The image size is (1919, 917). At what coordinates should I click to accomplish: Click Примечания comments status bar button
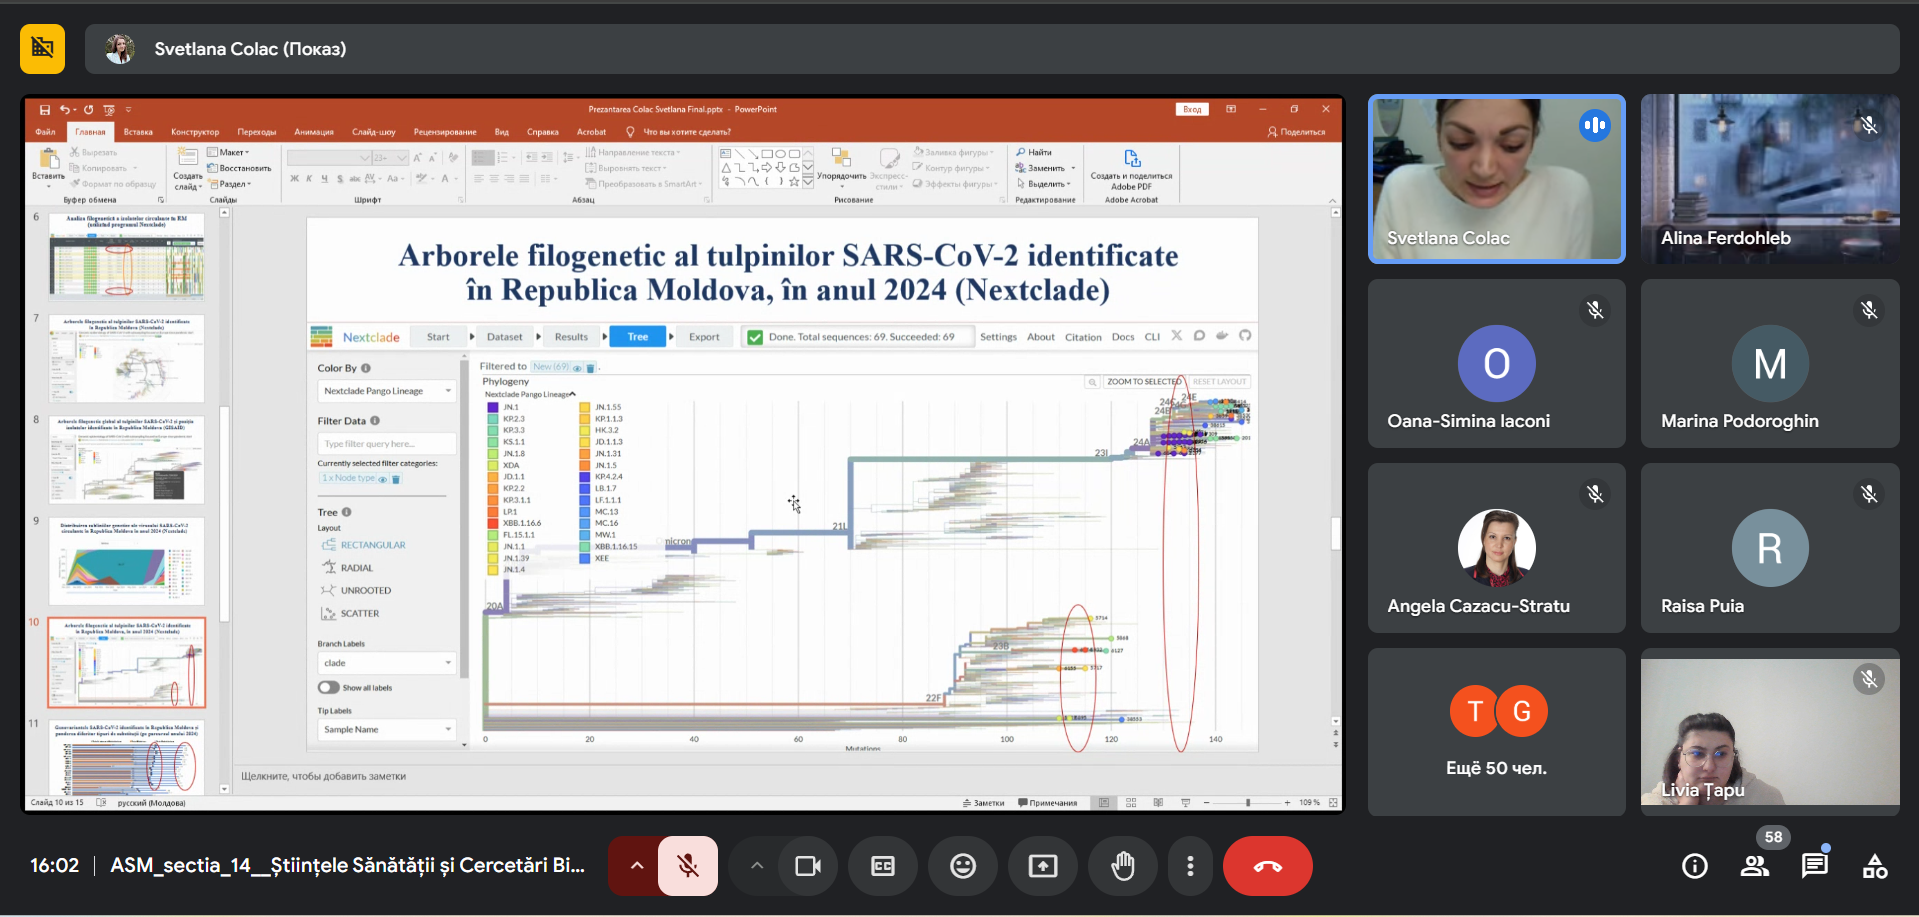pyautogui.click(x=1047, y=803)
